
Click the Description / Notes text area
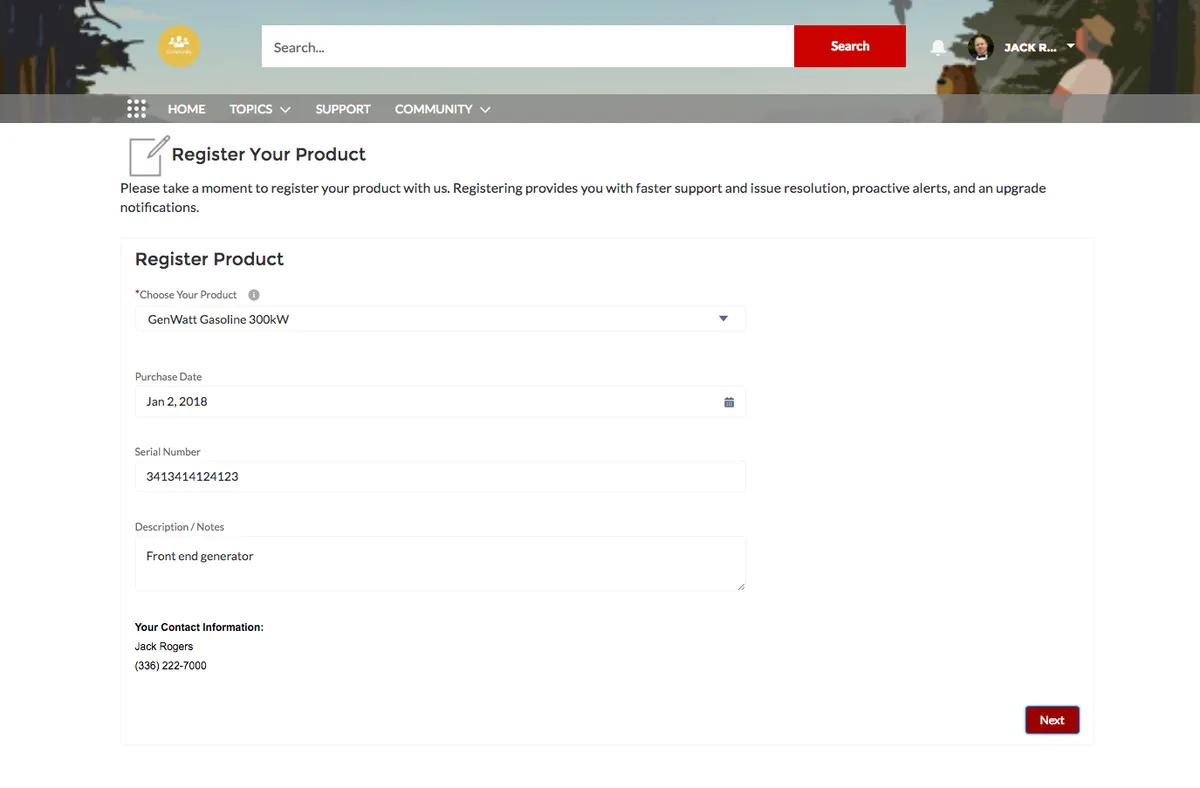[440, 564]
